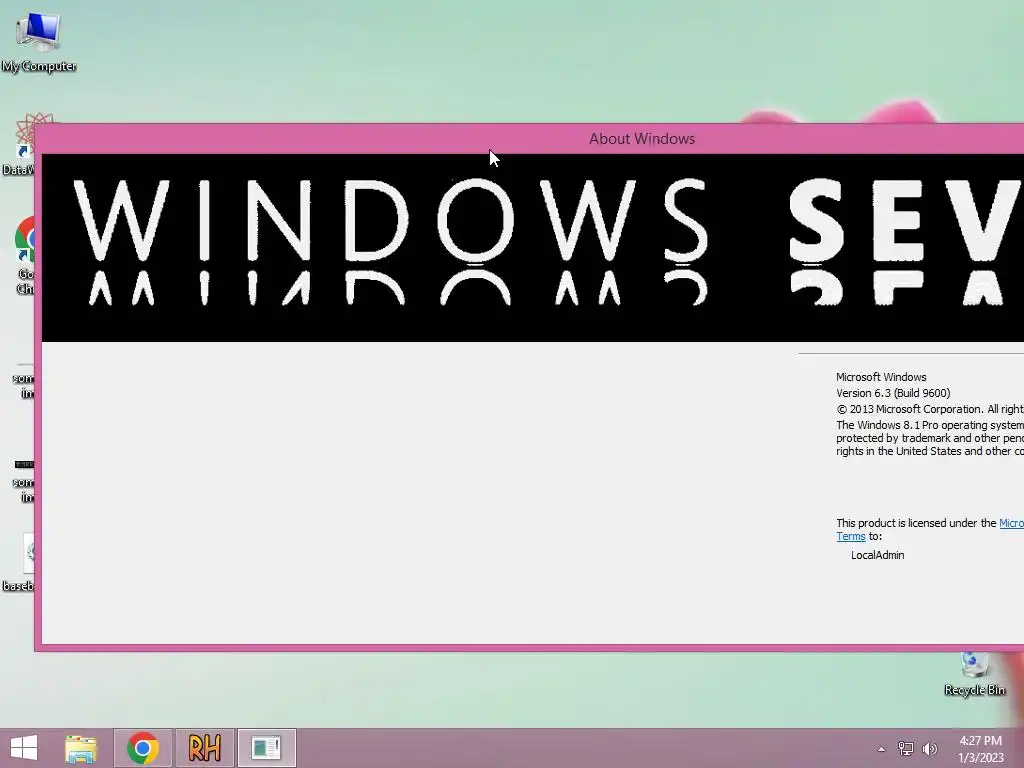The image size is (1024, 768).
Task: Select the © 2013 Microsoft Corporation copyright text
Action: click(x=930, y=409)
